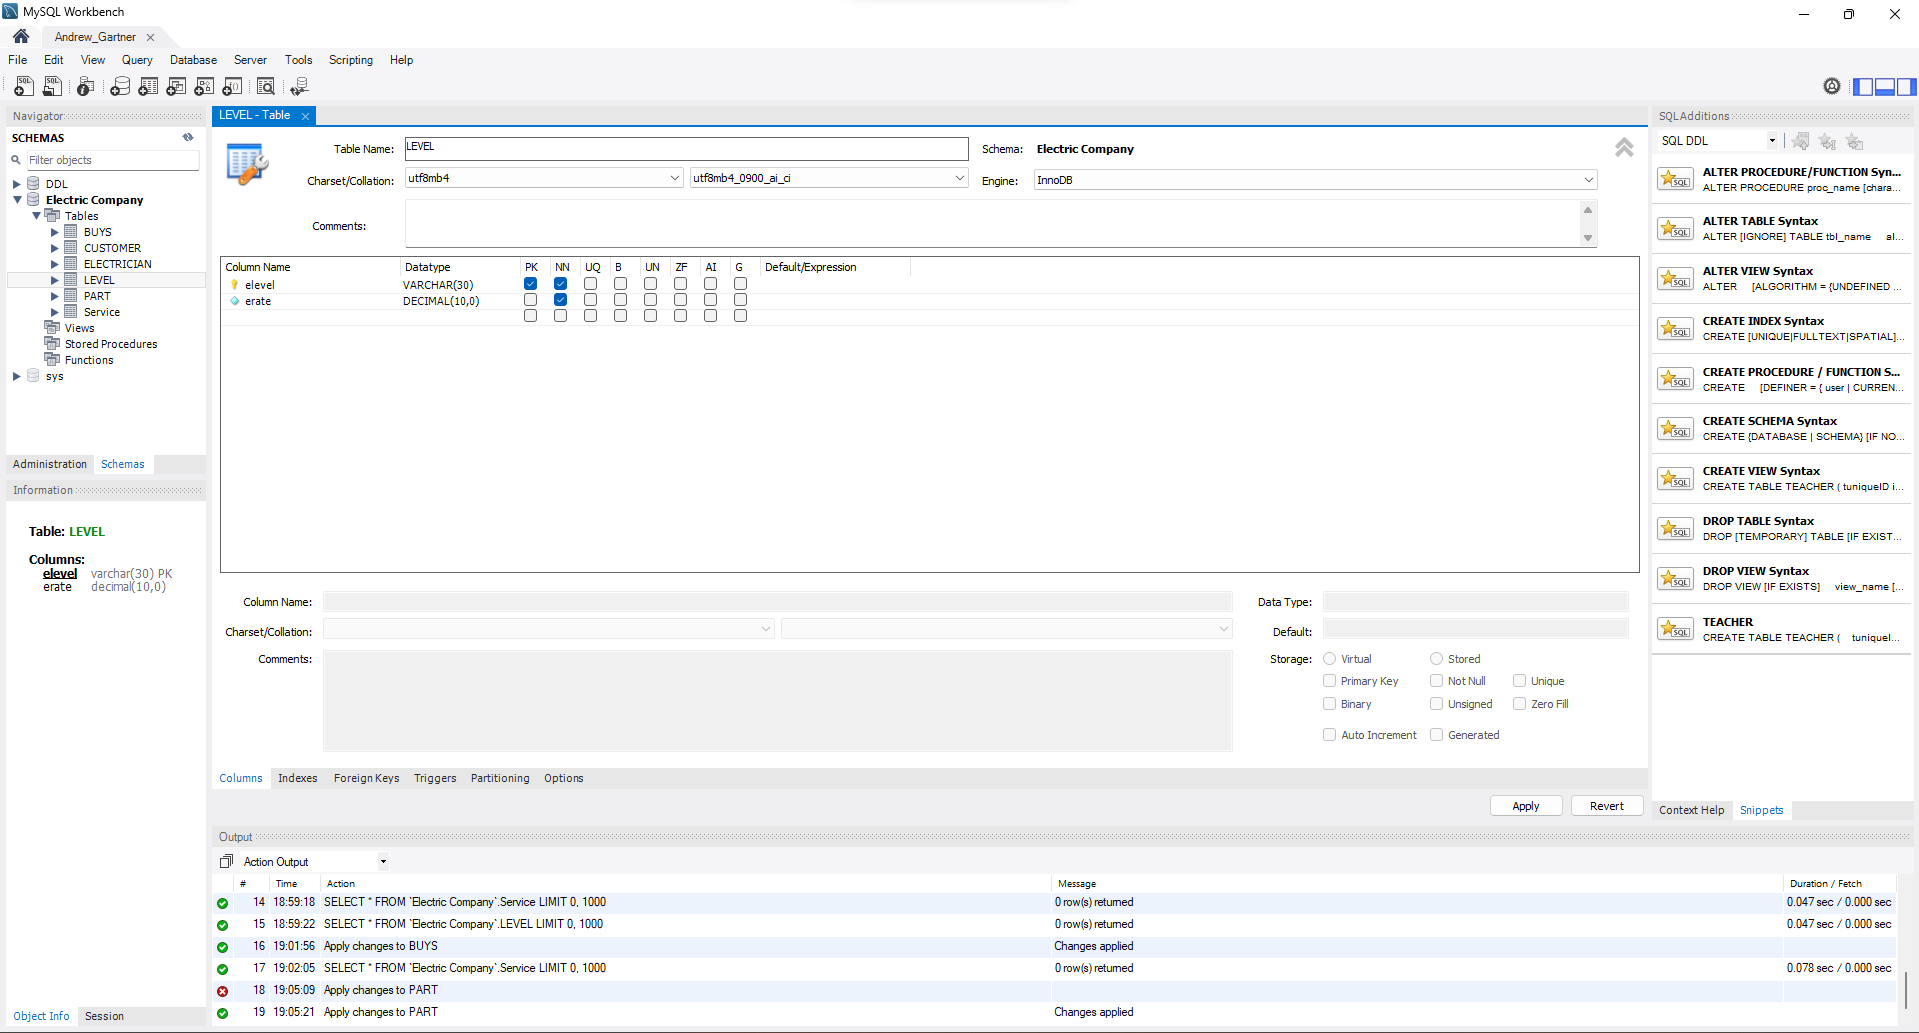
Task: Check AI checkbox for elevel column
Action: tap(711, 284)
